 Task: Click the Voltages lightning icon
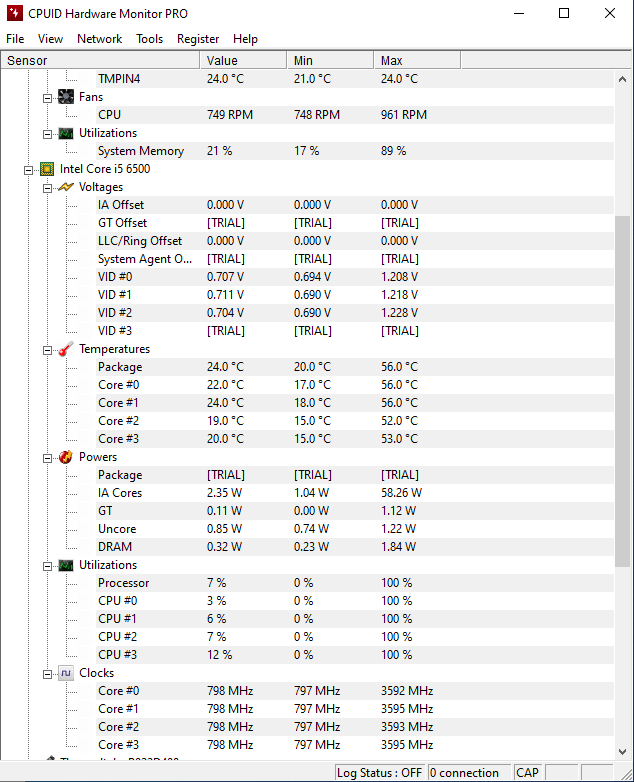click(x=66, y=187)
